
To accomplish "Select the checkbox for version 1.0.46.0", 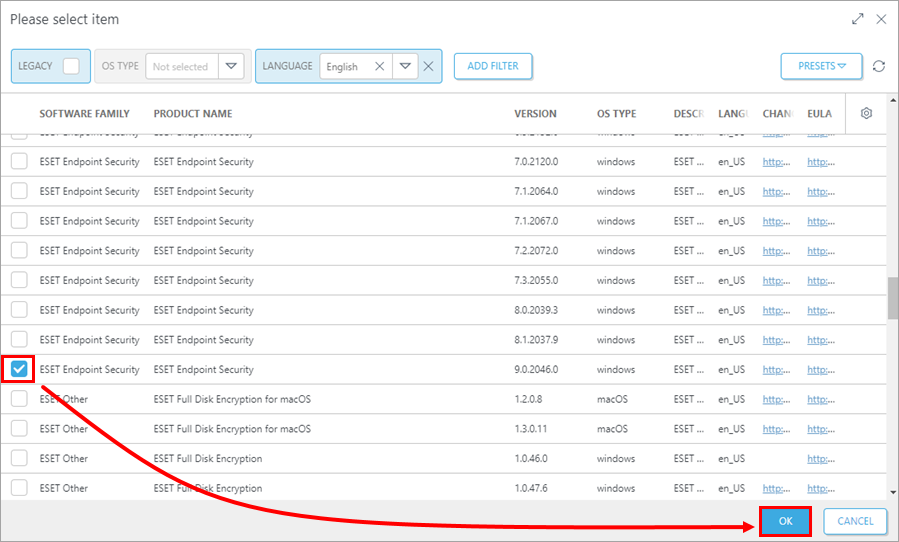I will point(19,458).
